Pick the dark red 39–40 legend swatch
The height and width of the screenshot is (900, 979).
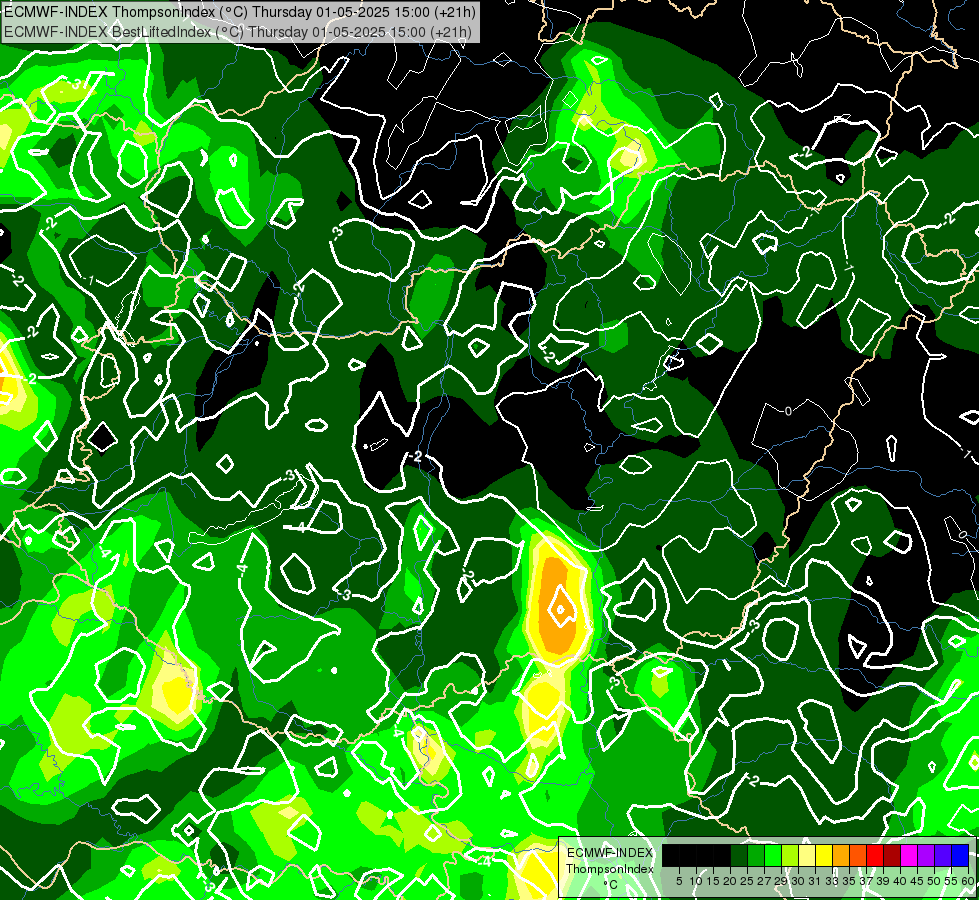[x=892, y=855]
